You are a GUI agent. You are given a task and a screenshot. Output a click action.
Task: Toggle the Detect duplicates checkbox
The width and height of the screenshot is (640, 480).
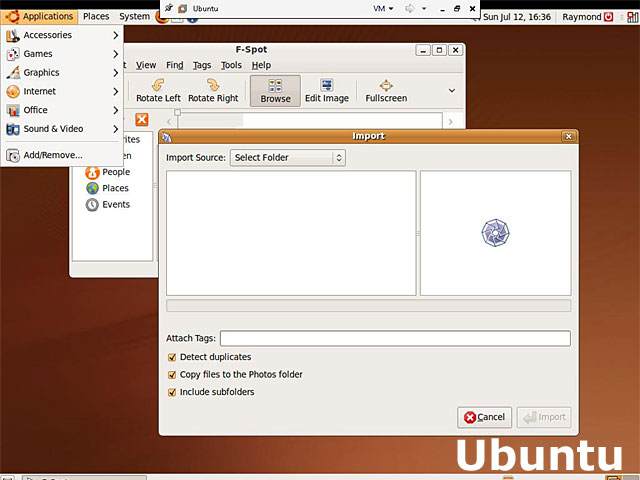[172, 357]
